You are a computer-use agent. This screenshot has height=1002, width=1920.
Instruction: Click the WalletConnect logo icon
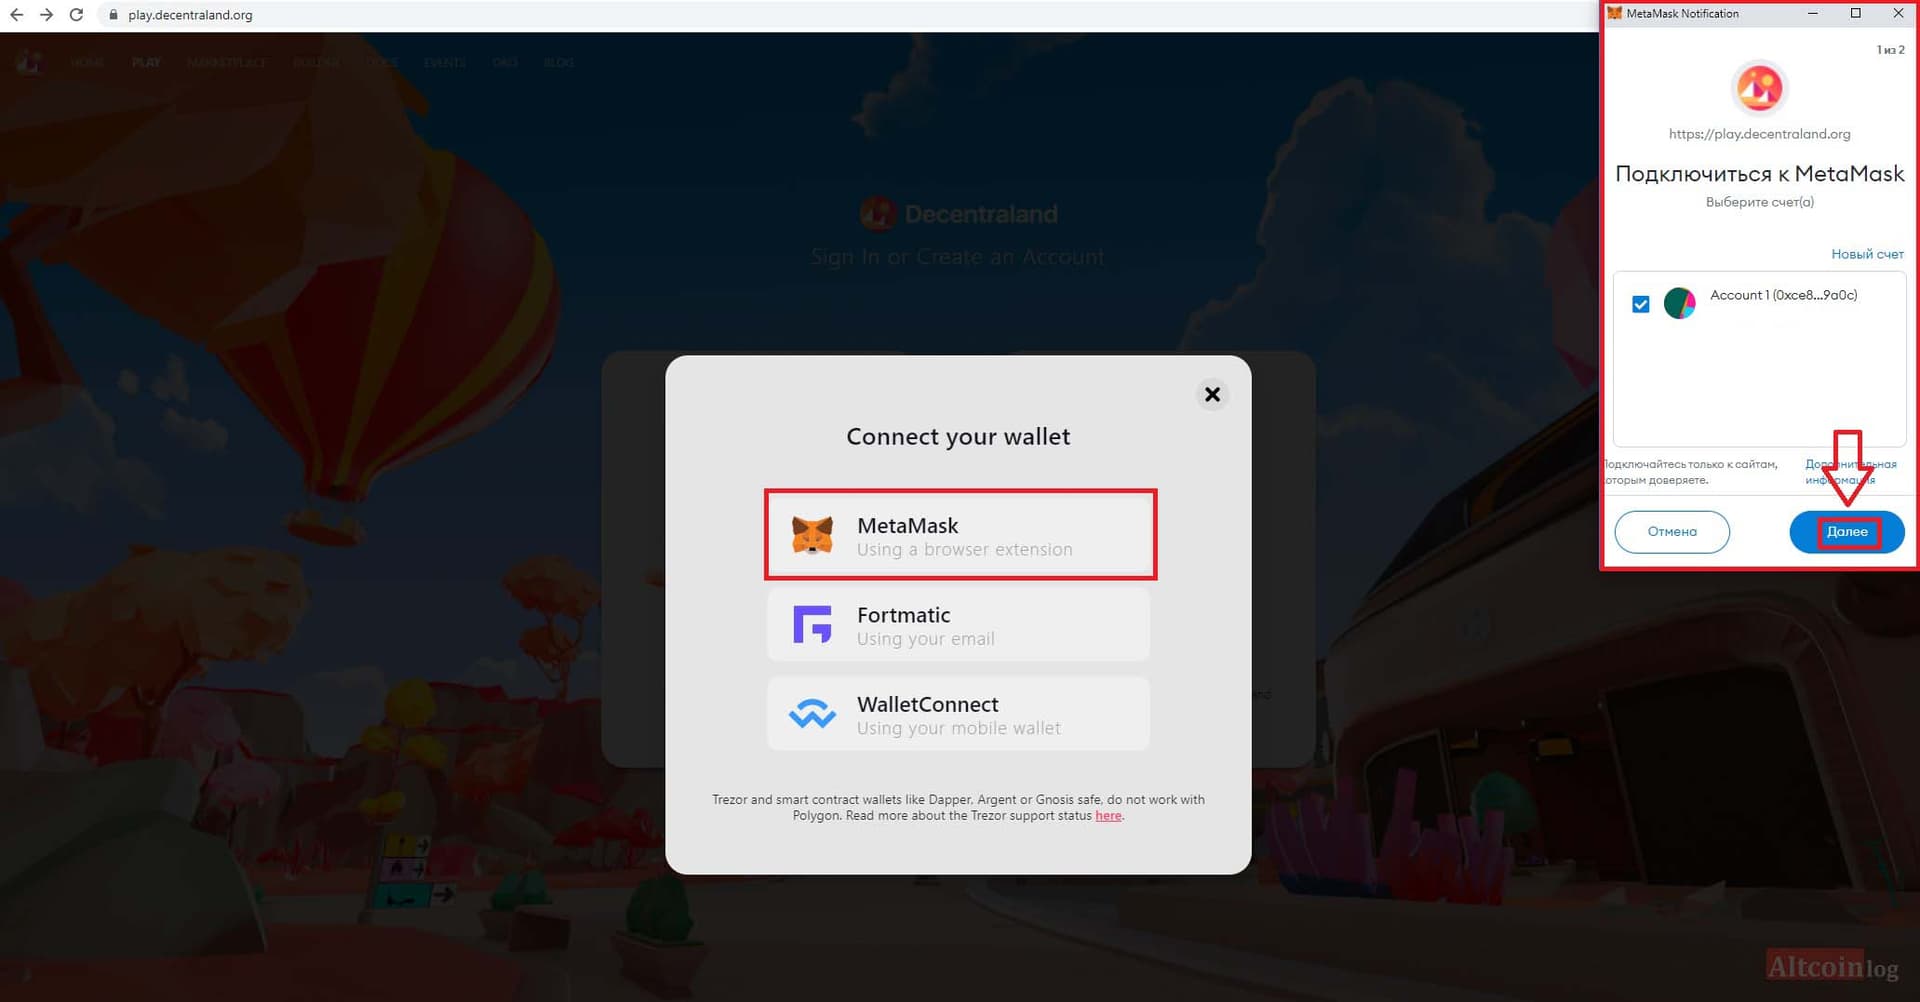[812, 714]
